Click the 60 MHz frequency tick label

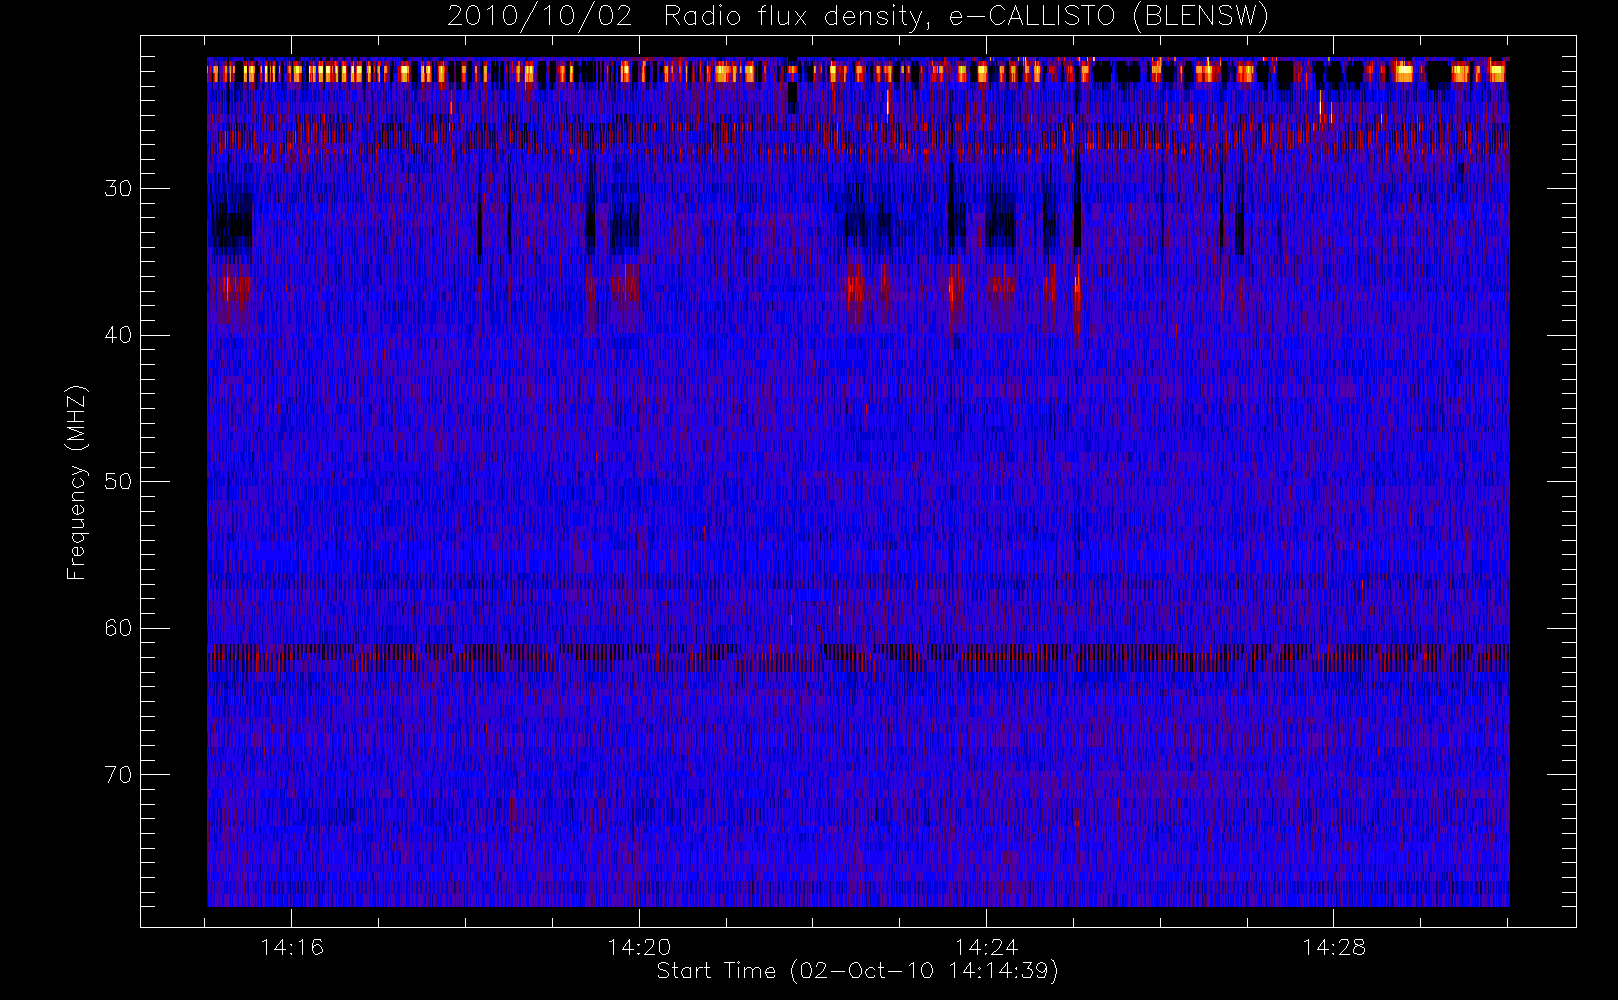118,628
